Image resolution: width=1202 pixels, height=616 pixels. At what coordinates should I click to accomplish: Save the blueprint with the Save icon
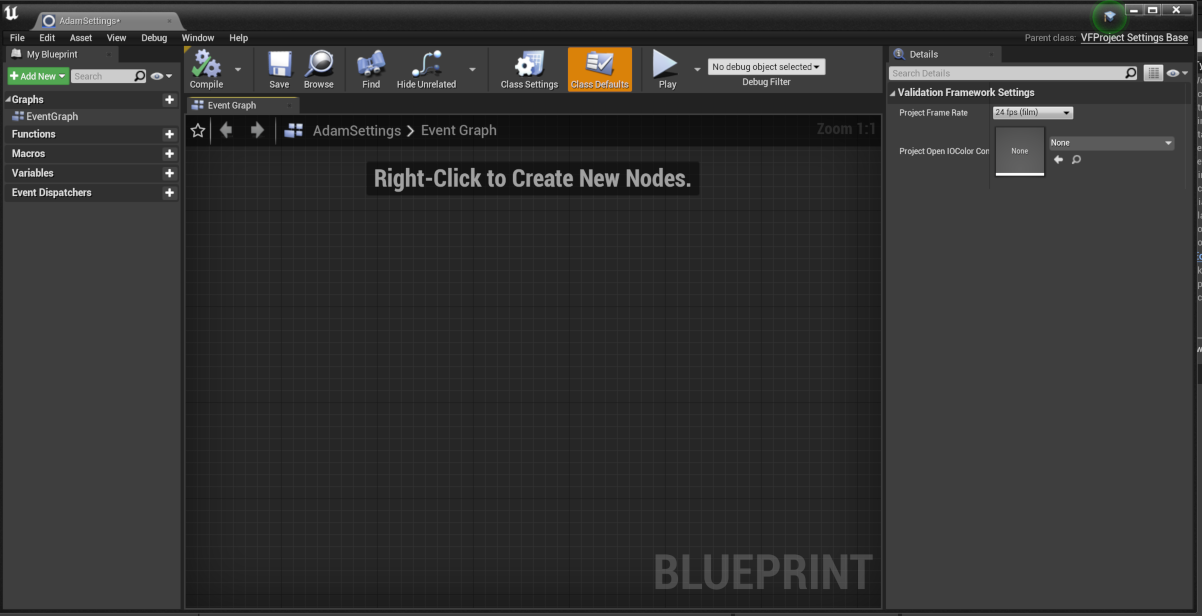coord(279,66)
